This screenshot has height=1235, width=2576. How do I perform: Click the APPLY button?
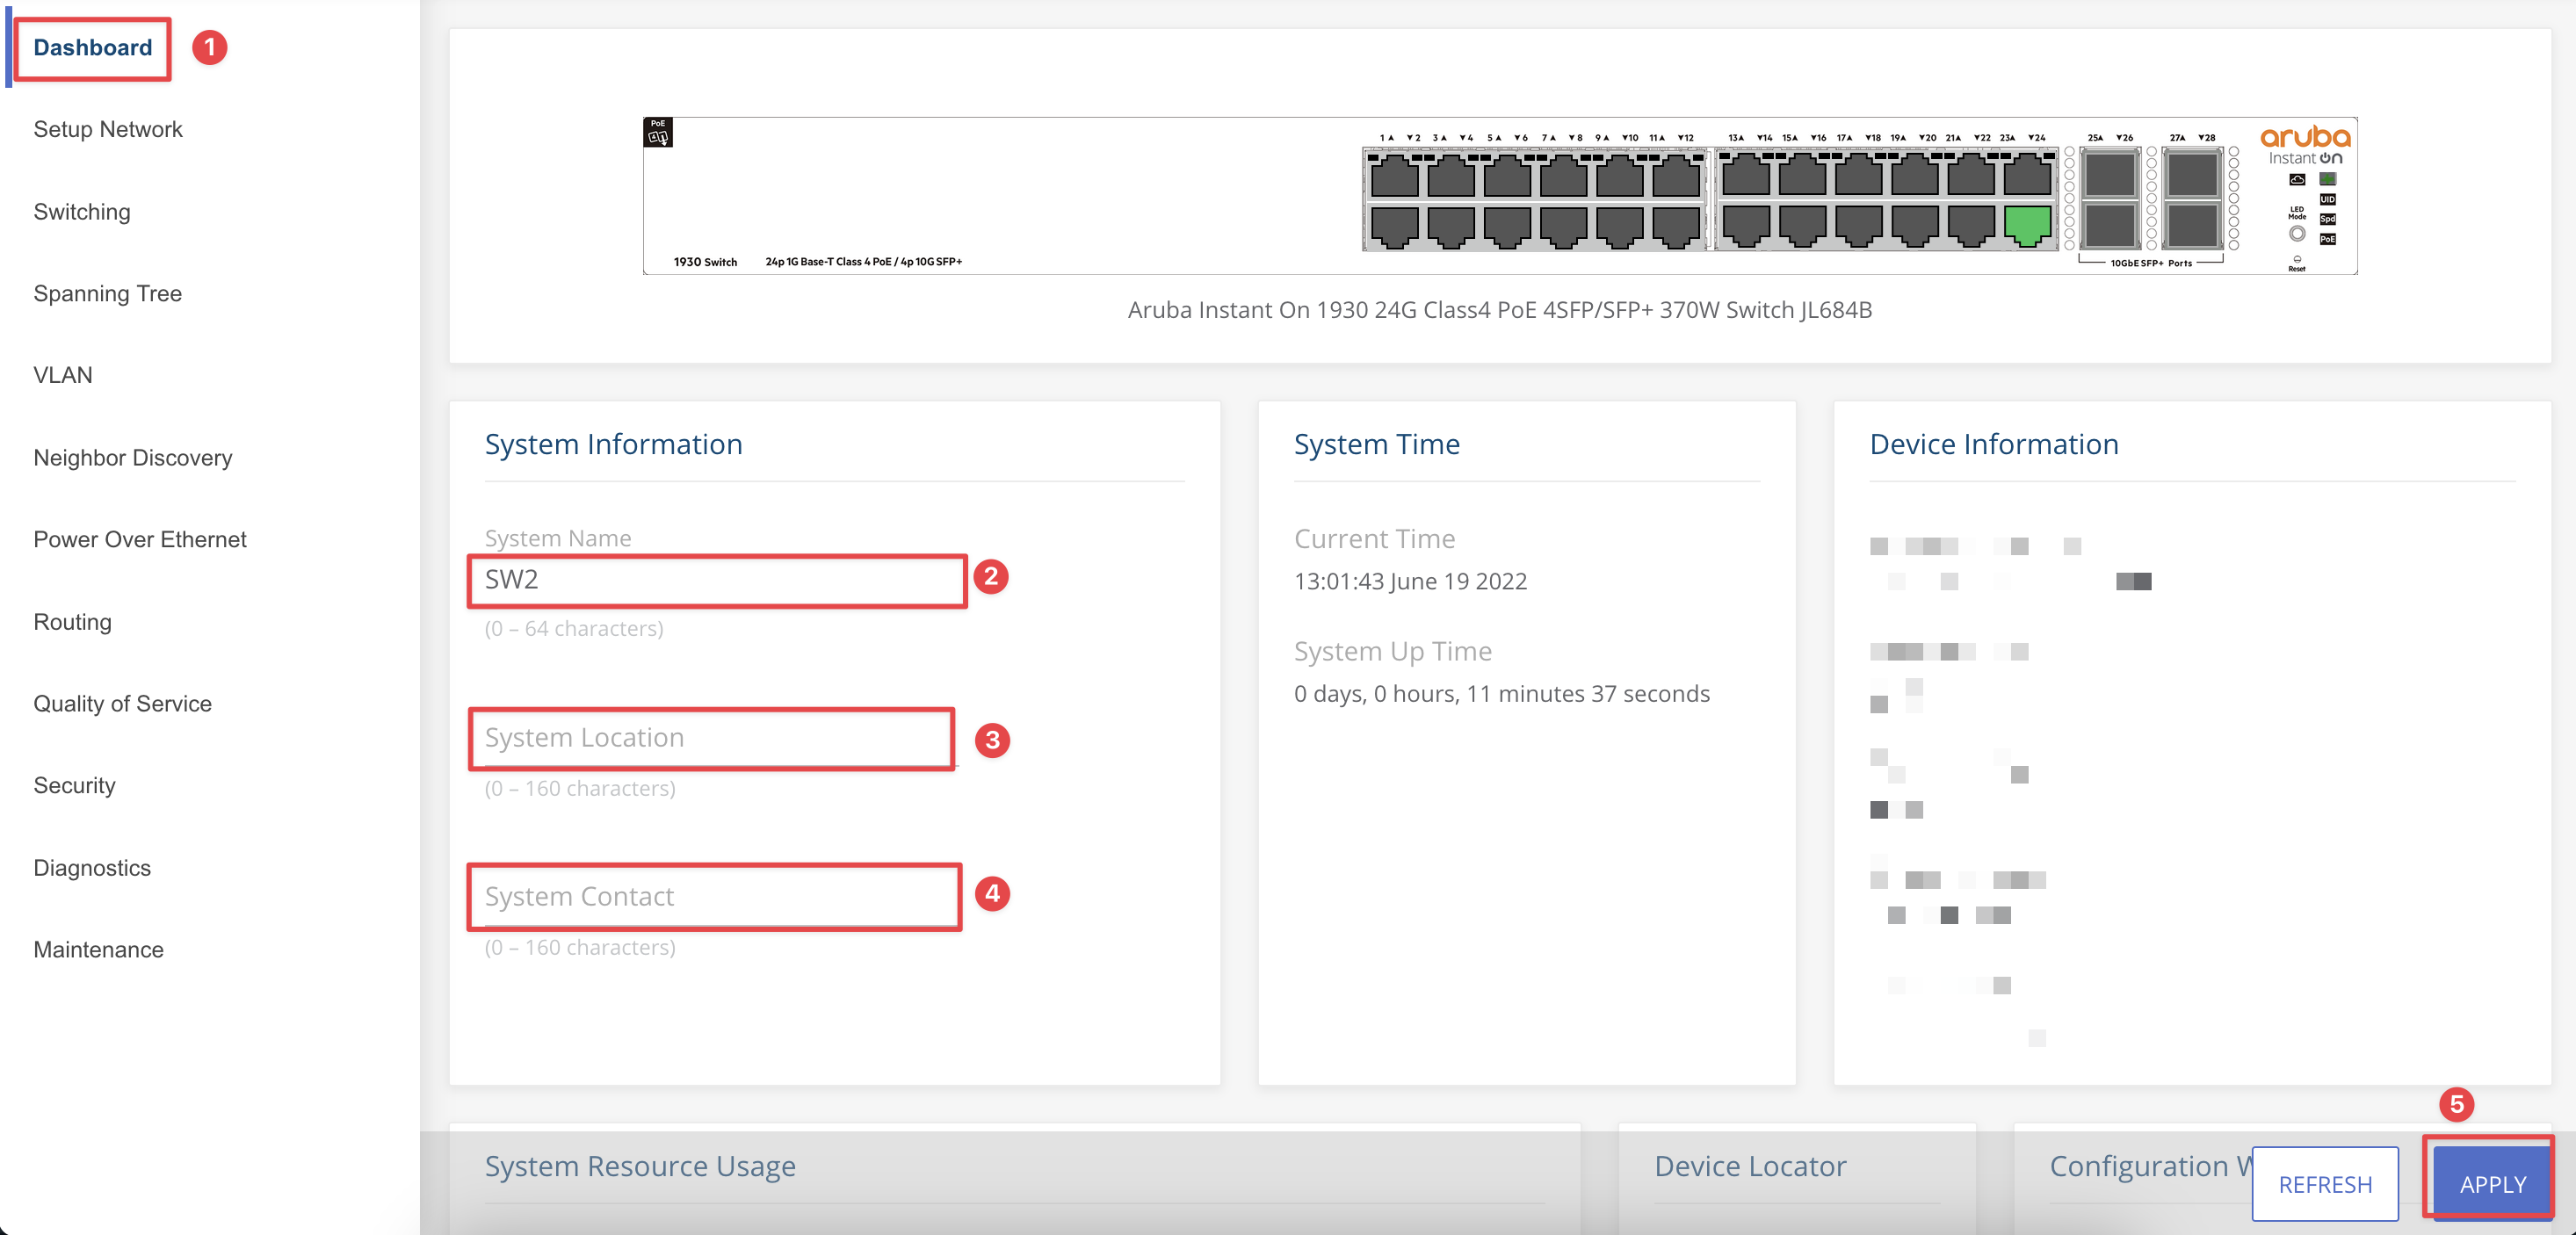(x=2492, y=1183)
